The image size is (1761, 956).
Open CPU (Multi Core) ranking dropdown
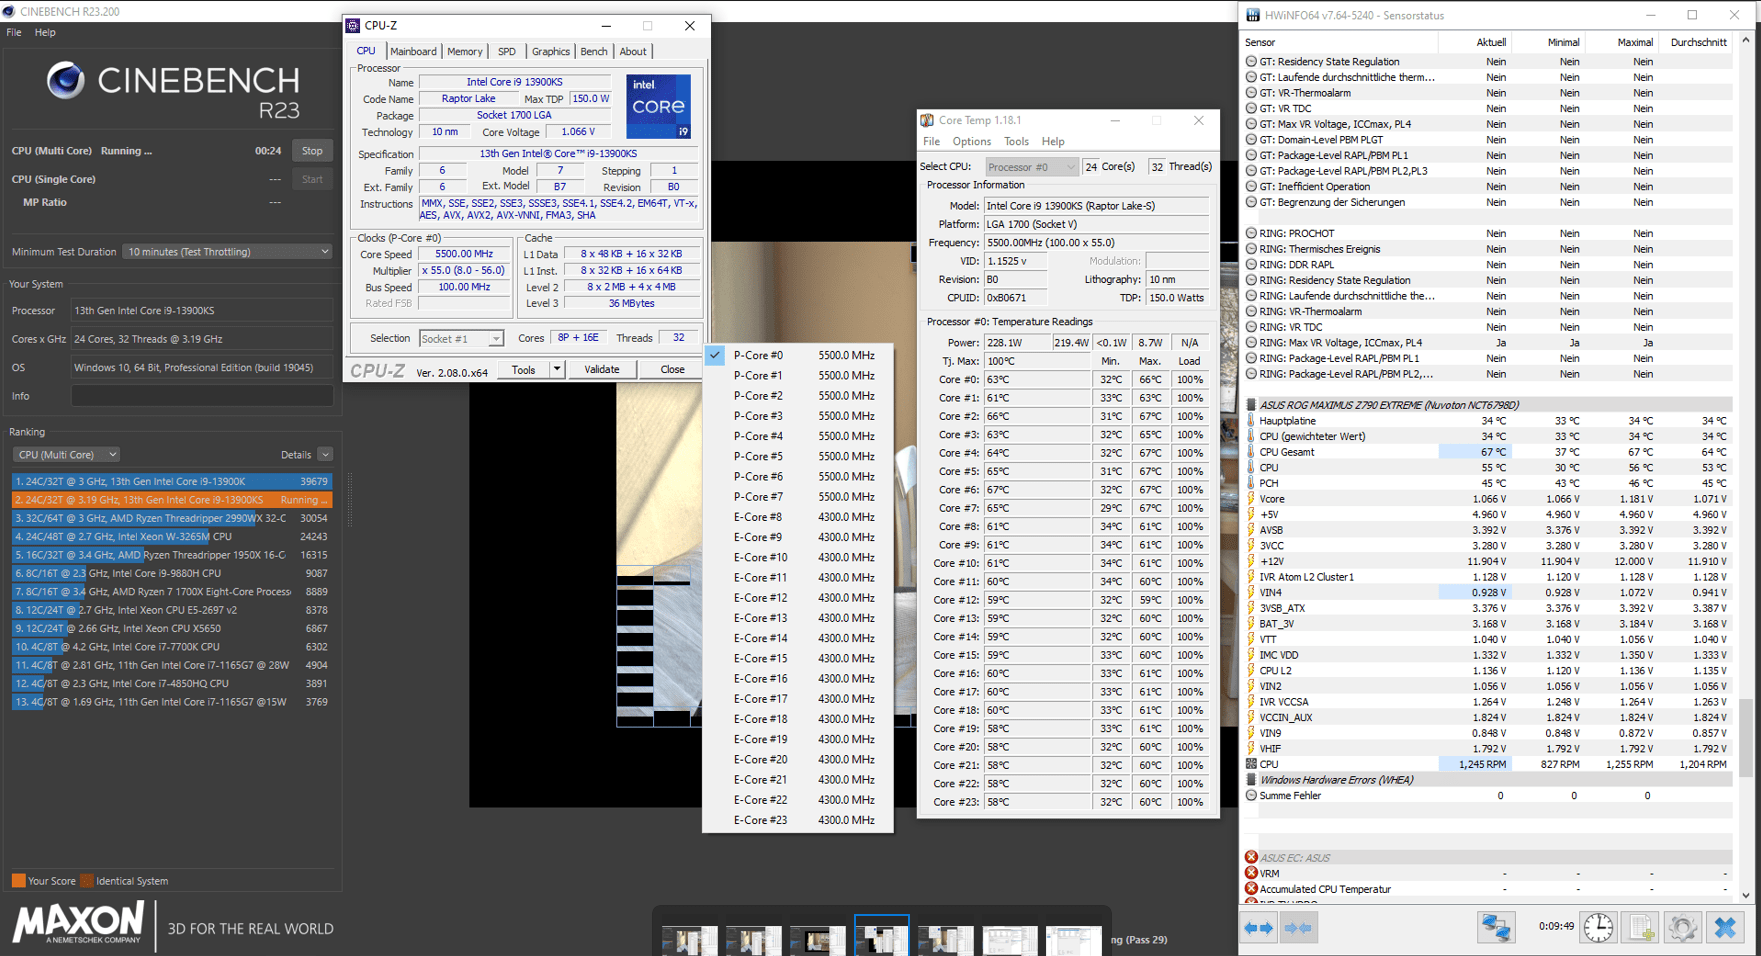tap(66, 454)
